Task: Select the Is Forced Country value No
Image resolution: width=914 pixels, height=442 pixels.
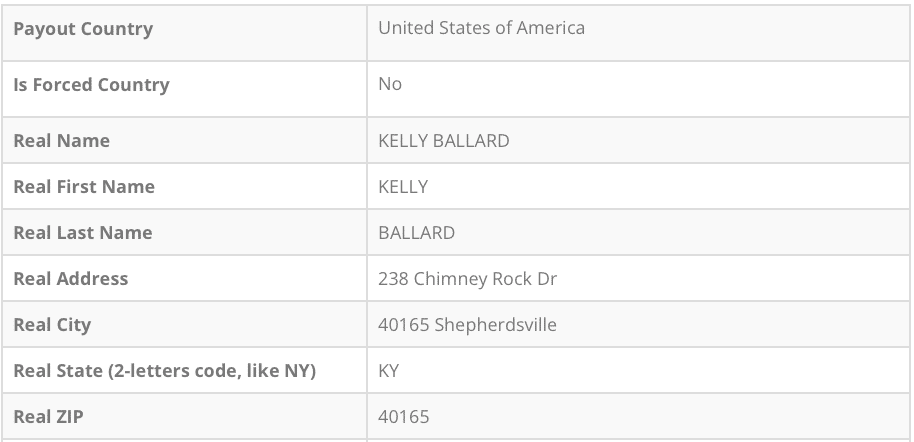Action: coord(390,84)
